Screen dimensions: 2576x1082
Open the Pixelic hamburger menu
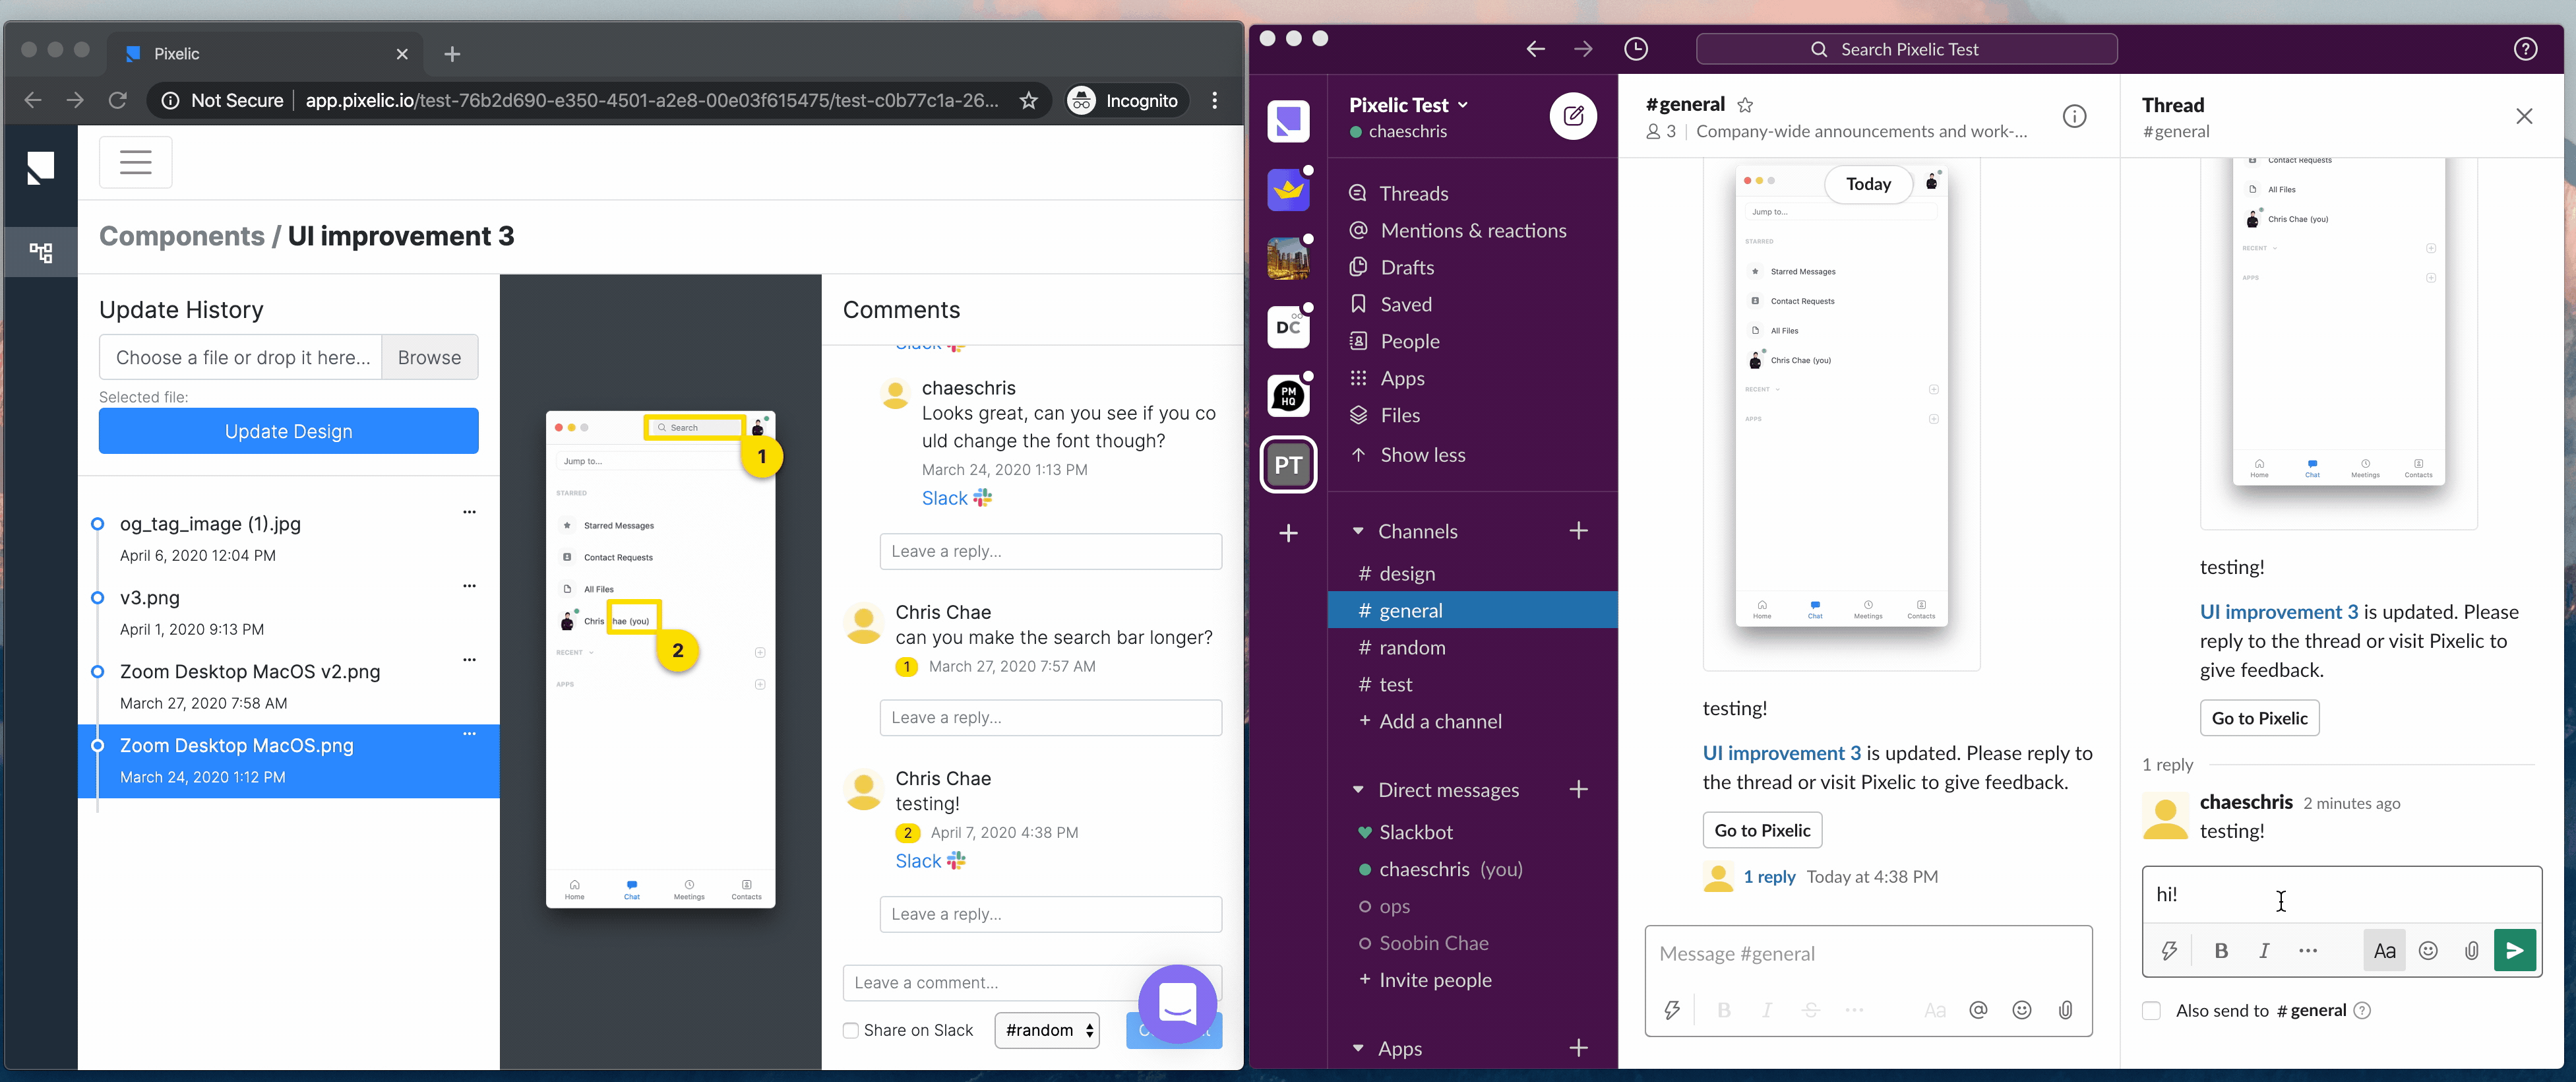pyautogui.click(x=136, y=162)
